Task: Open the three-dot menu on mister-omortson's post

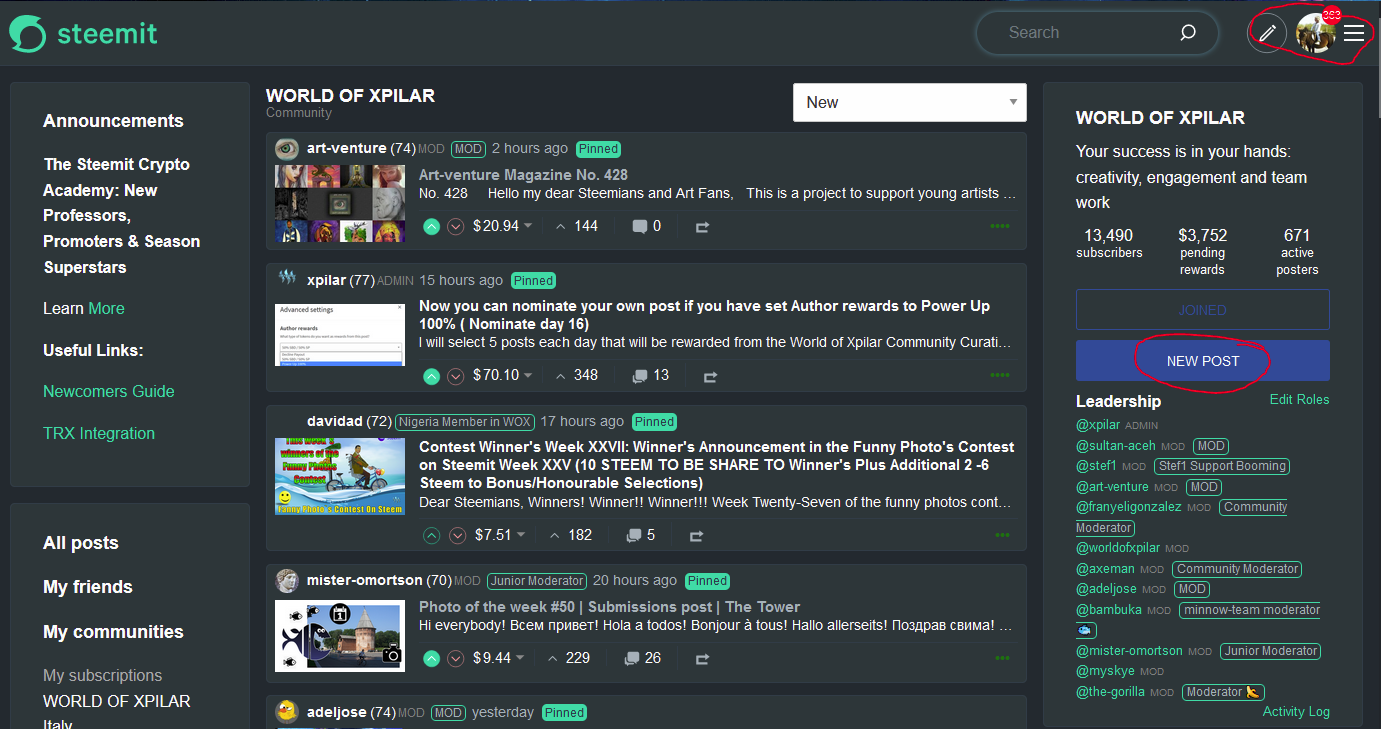Action: 1002,658
